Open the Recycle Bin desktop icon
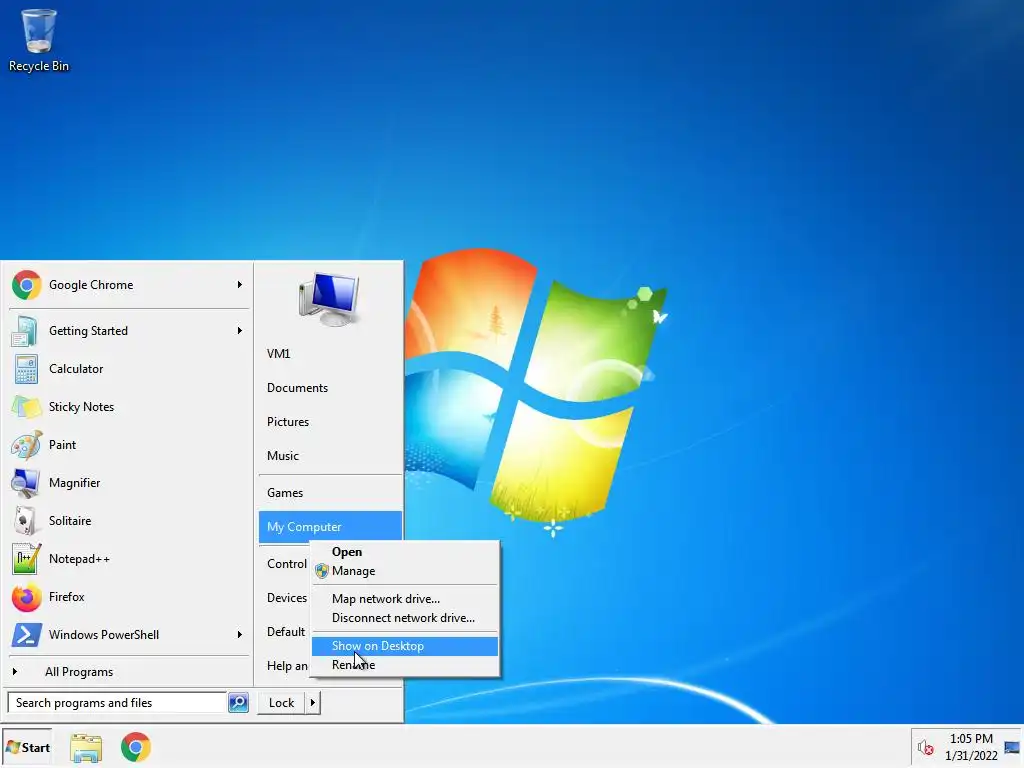 tap(39, 40)
